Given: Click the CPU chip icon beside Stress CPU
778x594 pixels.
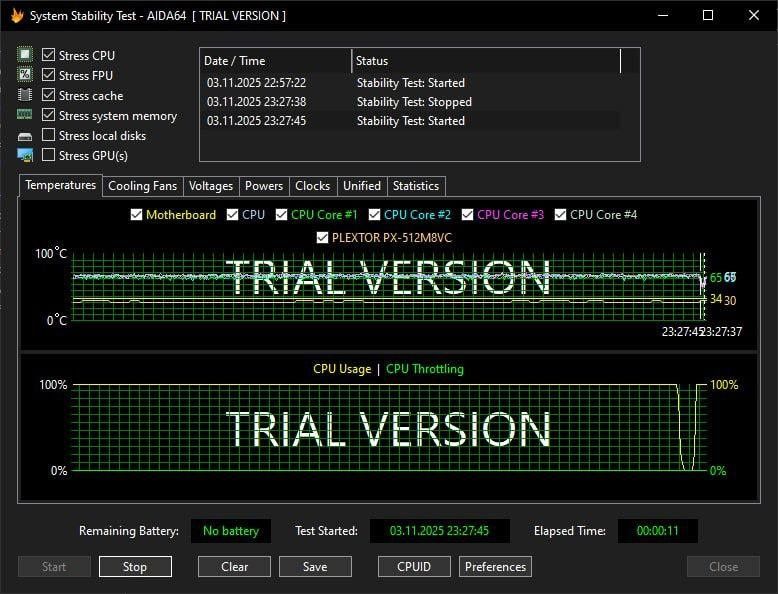Looking at the screenshot, I should tap(25, 55).
